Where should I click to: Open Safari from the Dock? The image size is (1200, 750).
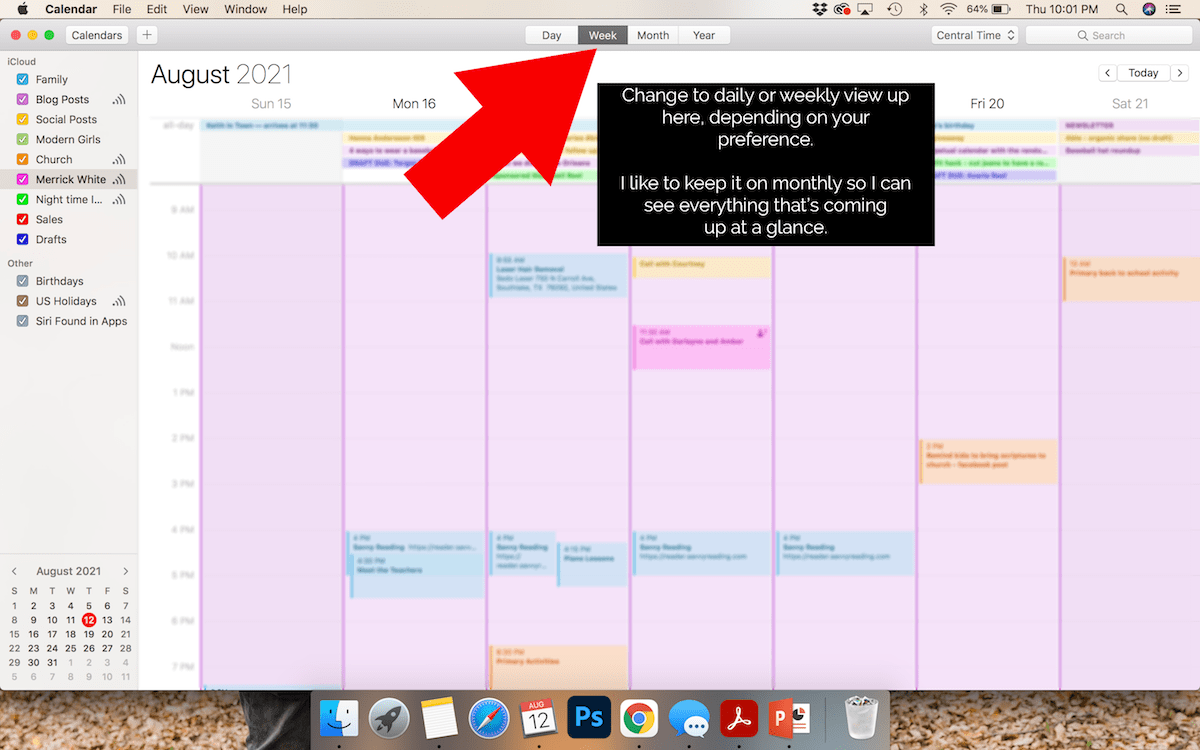point(489,717)
